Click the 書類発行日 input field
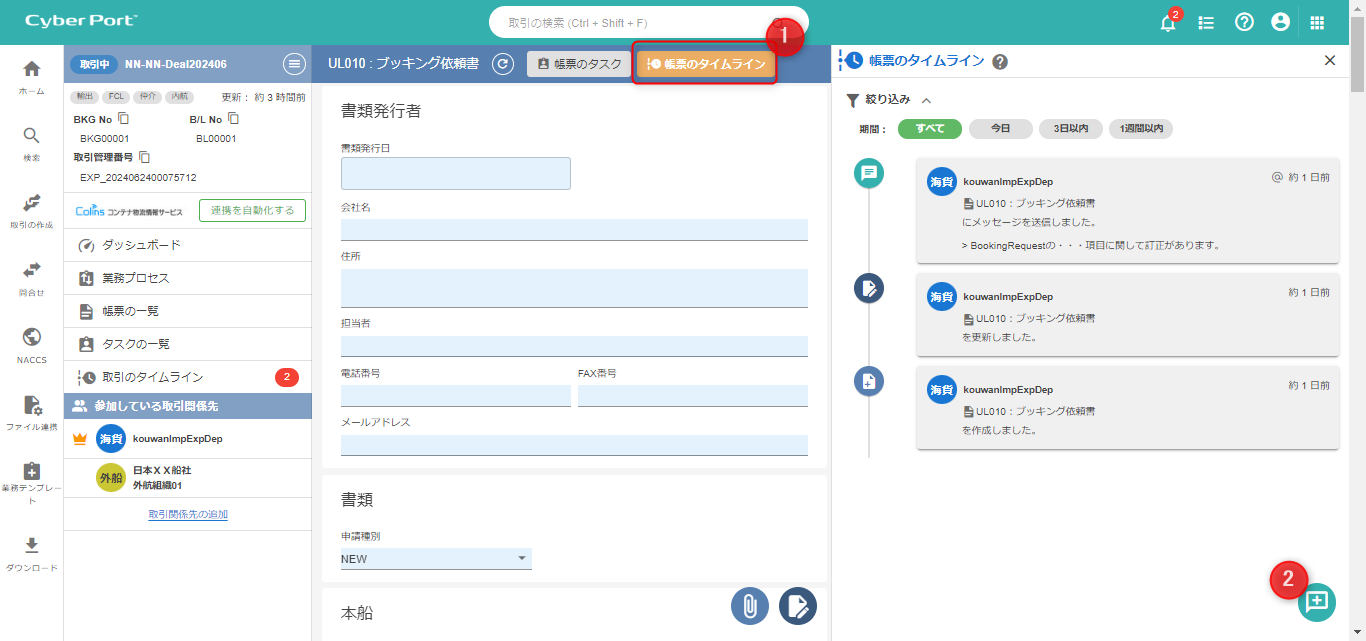The image size is (1366, 641). 455,173
